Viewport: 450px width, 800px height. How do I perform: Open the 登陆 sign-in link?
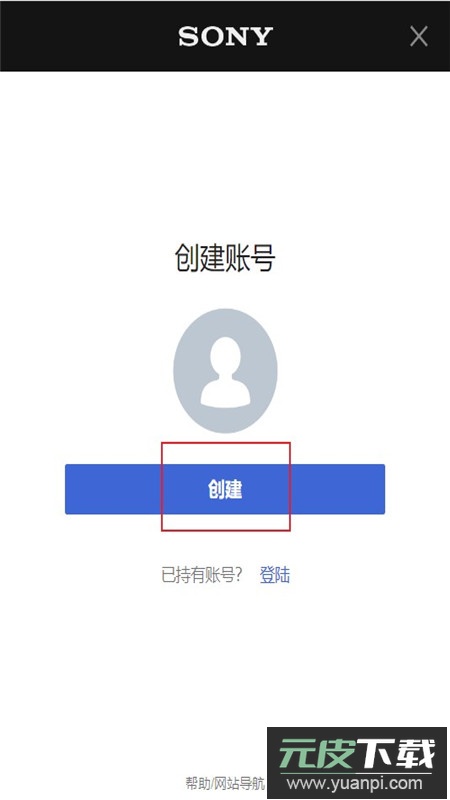click(x=274, y=575)
